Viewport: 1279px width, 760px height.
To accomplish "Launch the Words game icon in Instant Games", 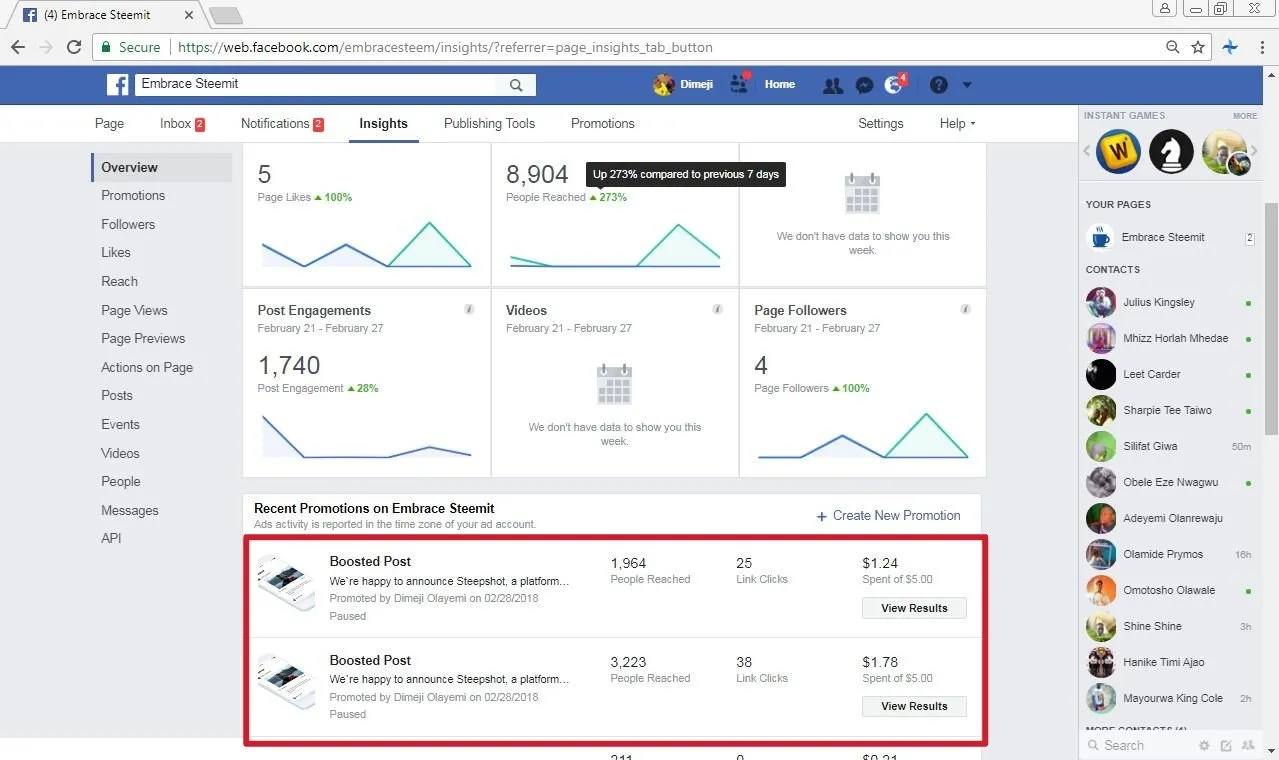I will click(1118, 152).
